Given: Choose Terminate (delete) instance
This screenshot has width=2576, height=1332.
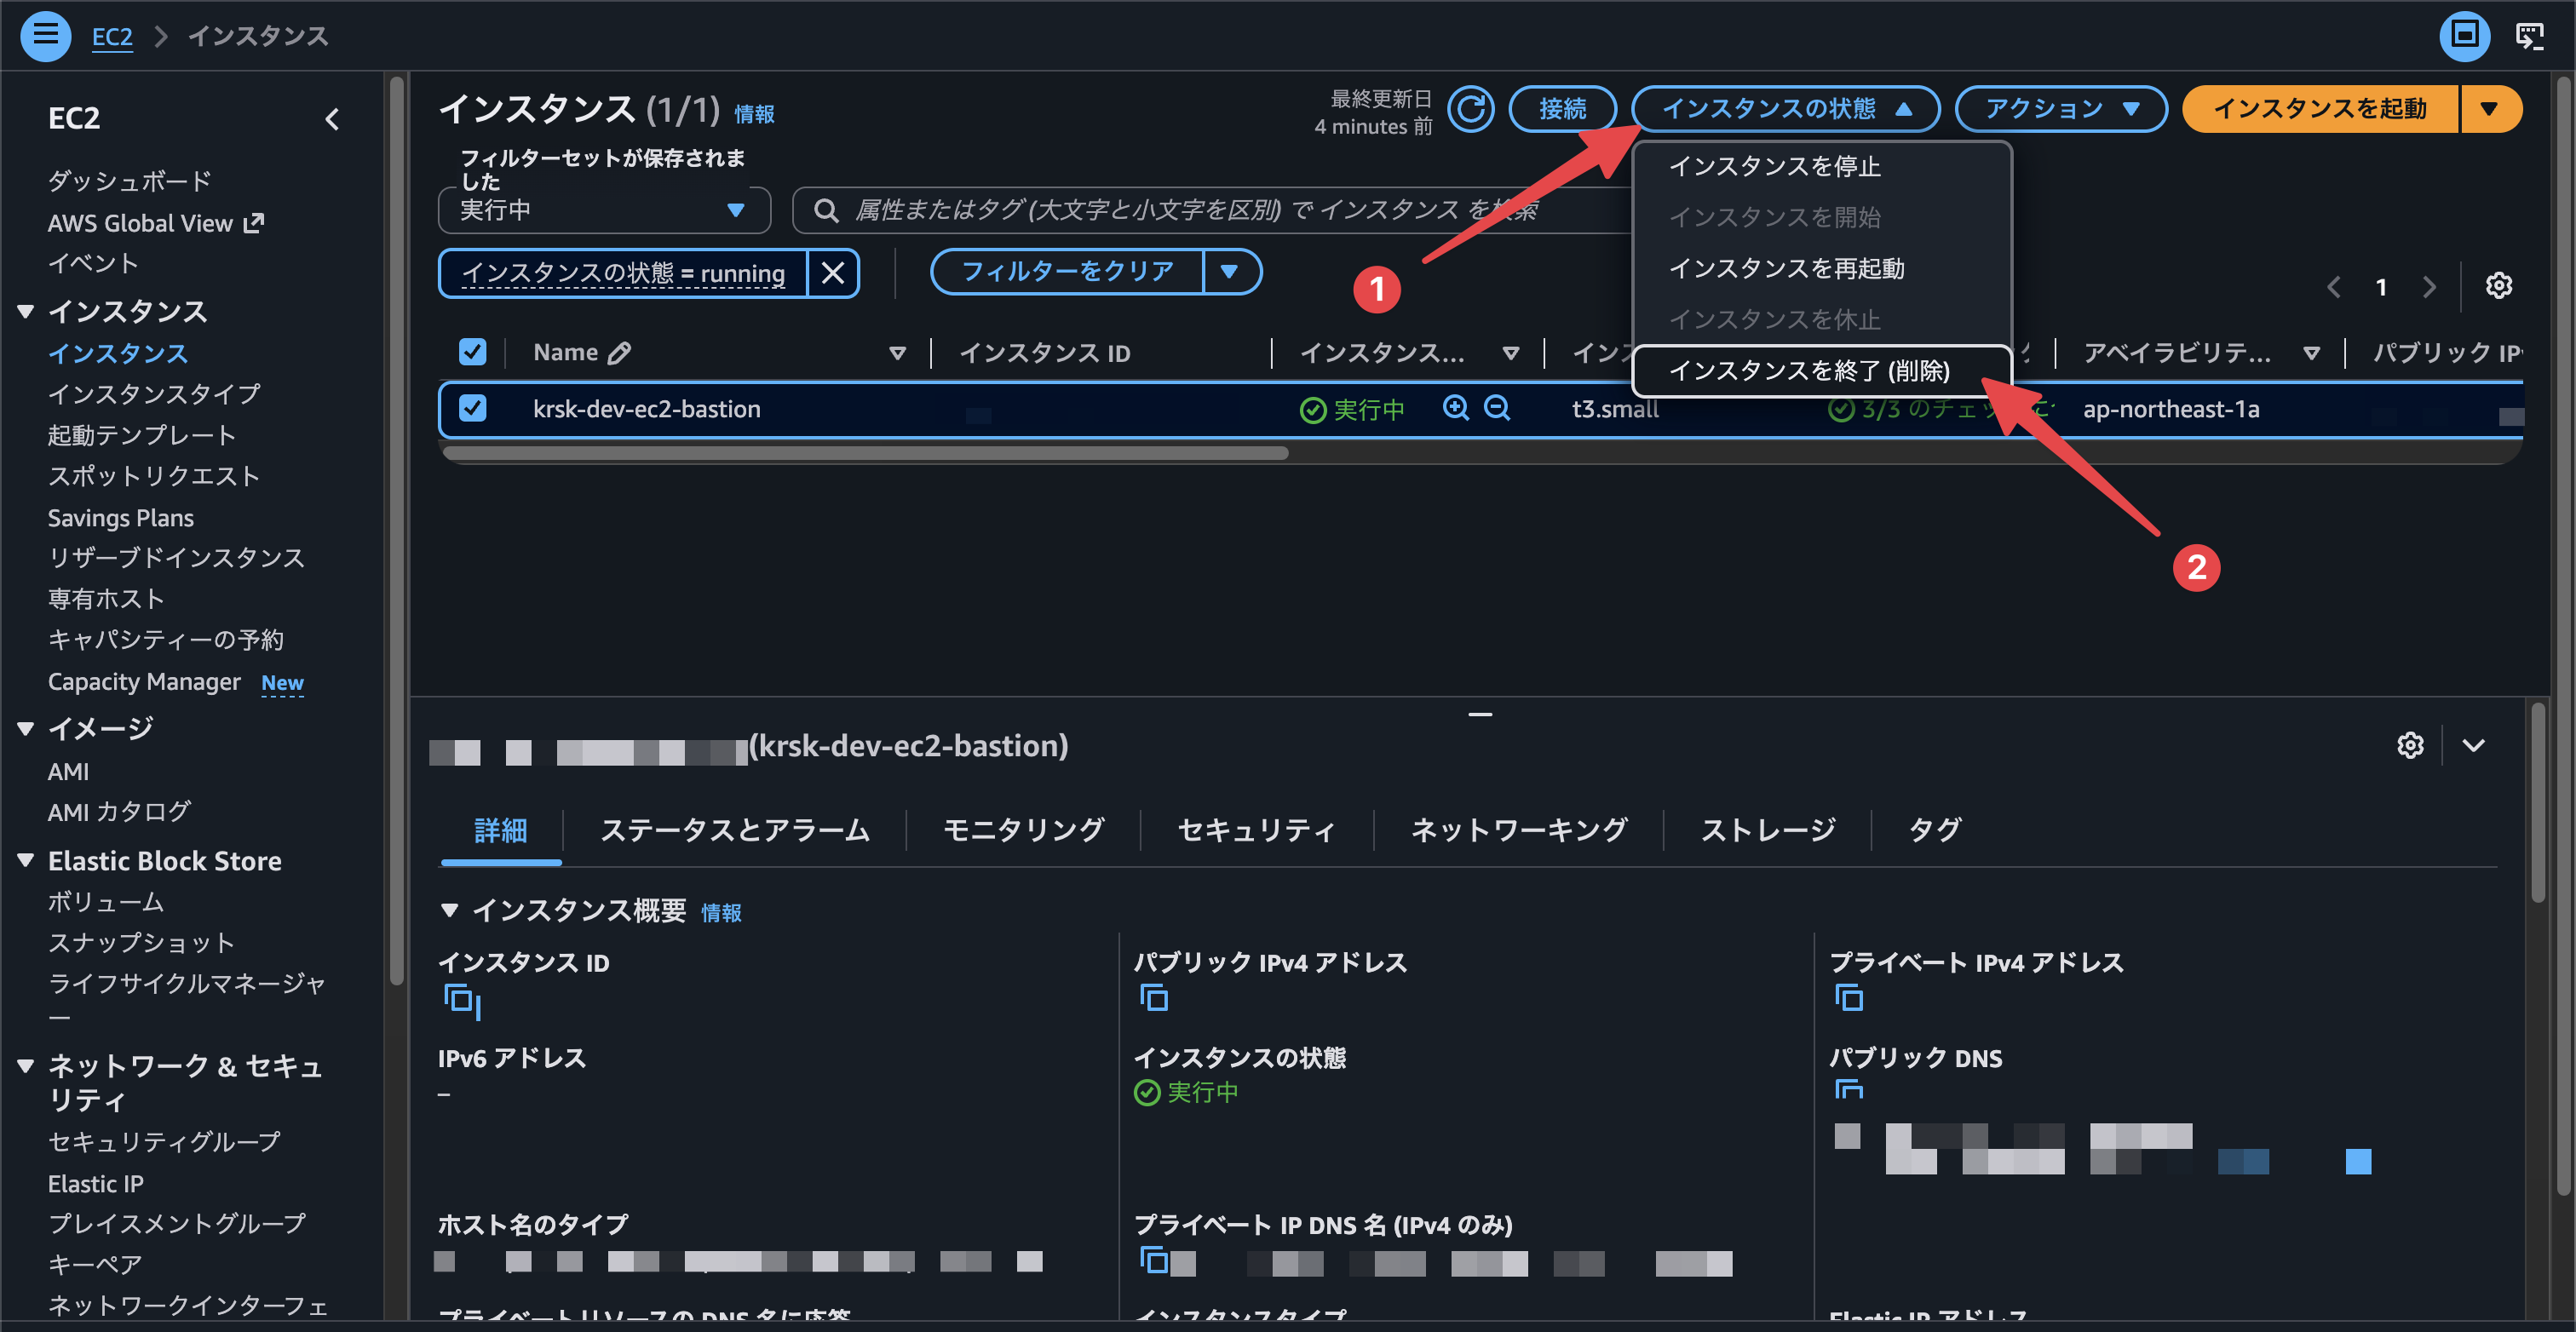Looking at the screenshot, I should [x=1821, y=371].
